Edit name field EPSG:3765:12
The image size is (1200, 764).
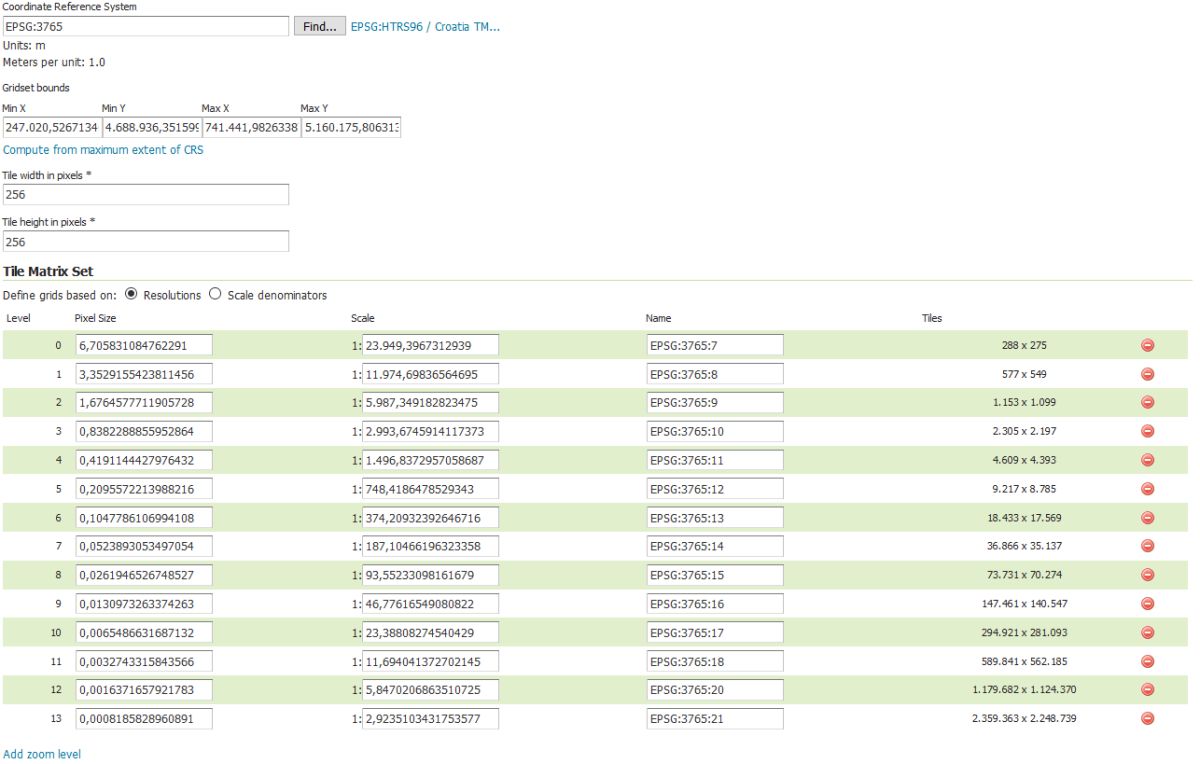(x=715, y=488)
